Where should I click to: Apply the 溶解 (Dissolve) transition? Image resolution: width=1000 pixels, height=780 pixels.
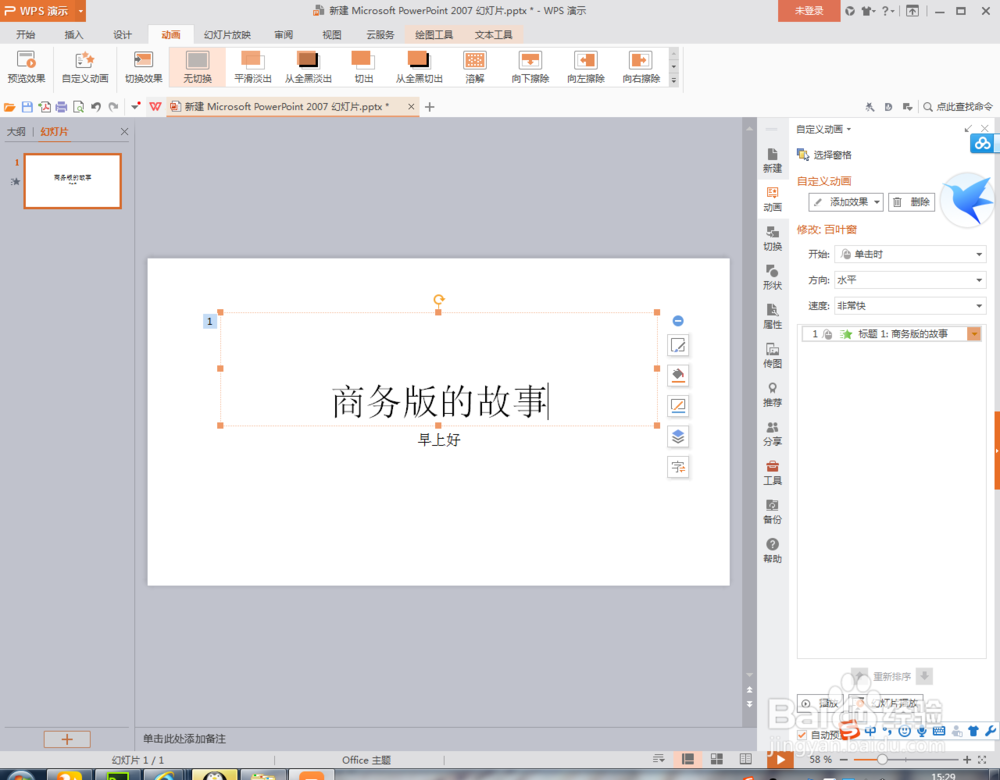pyautogui.click(x=474, y=67)
